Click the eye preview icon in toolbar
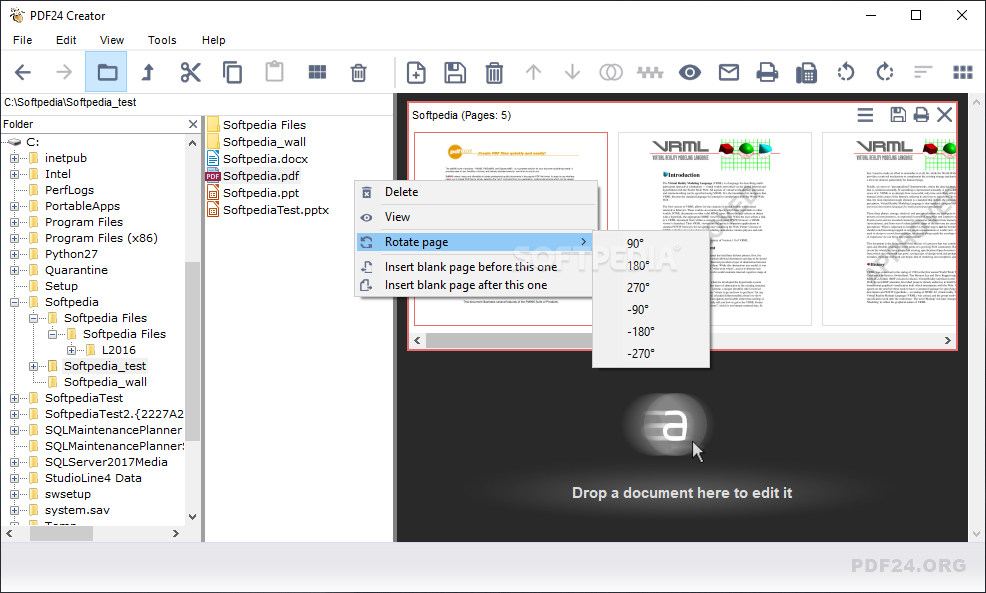This screenshot has width=986, height=593. click(x=690, y=73)
